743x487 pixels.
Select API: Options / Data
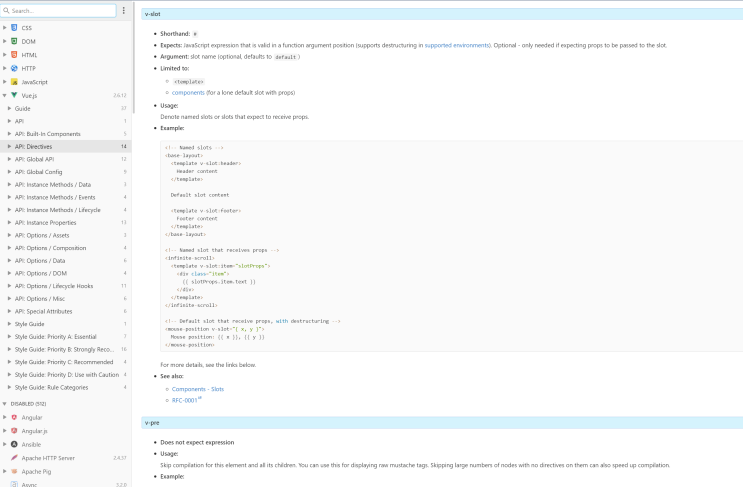point(66,261)
